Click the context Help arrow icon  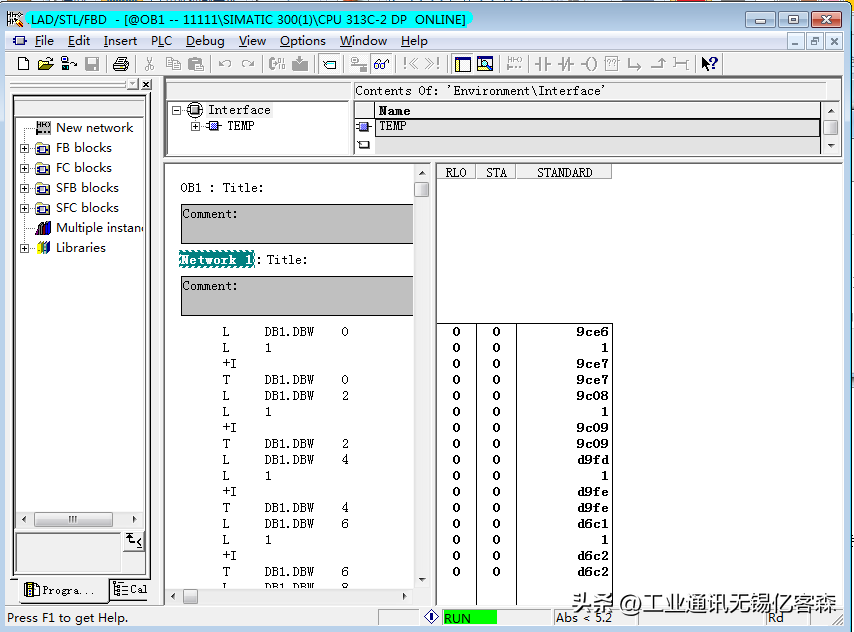709,64
